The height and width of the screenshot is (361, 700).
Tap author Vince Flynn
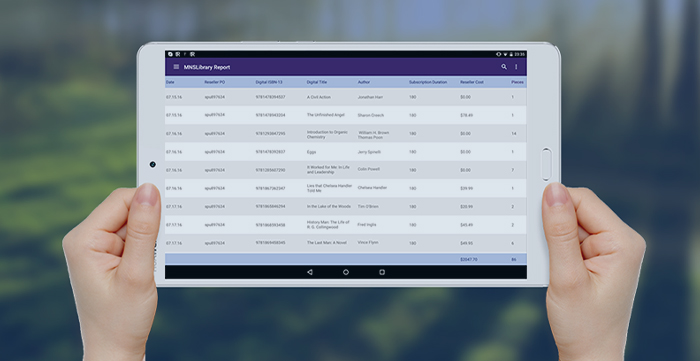coord(368,243)
